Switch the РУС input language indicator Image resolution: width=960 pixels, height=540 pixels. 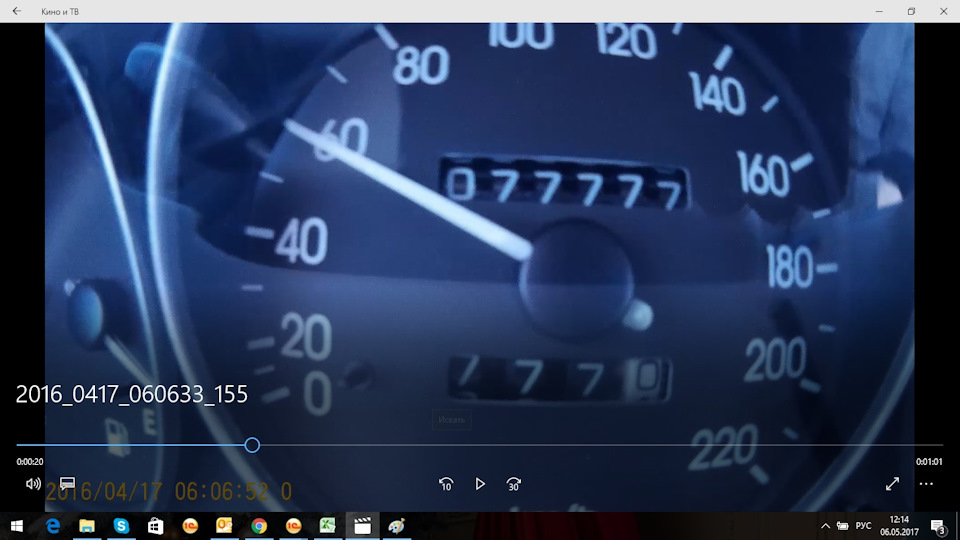863,526
